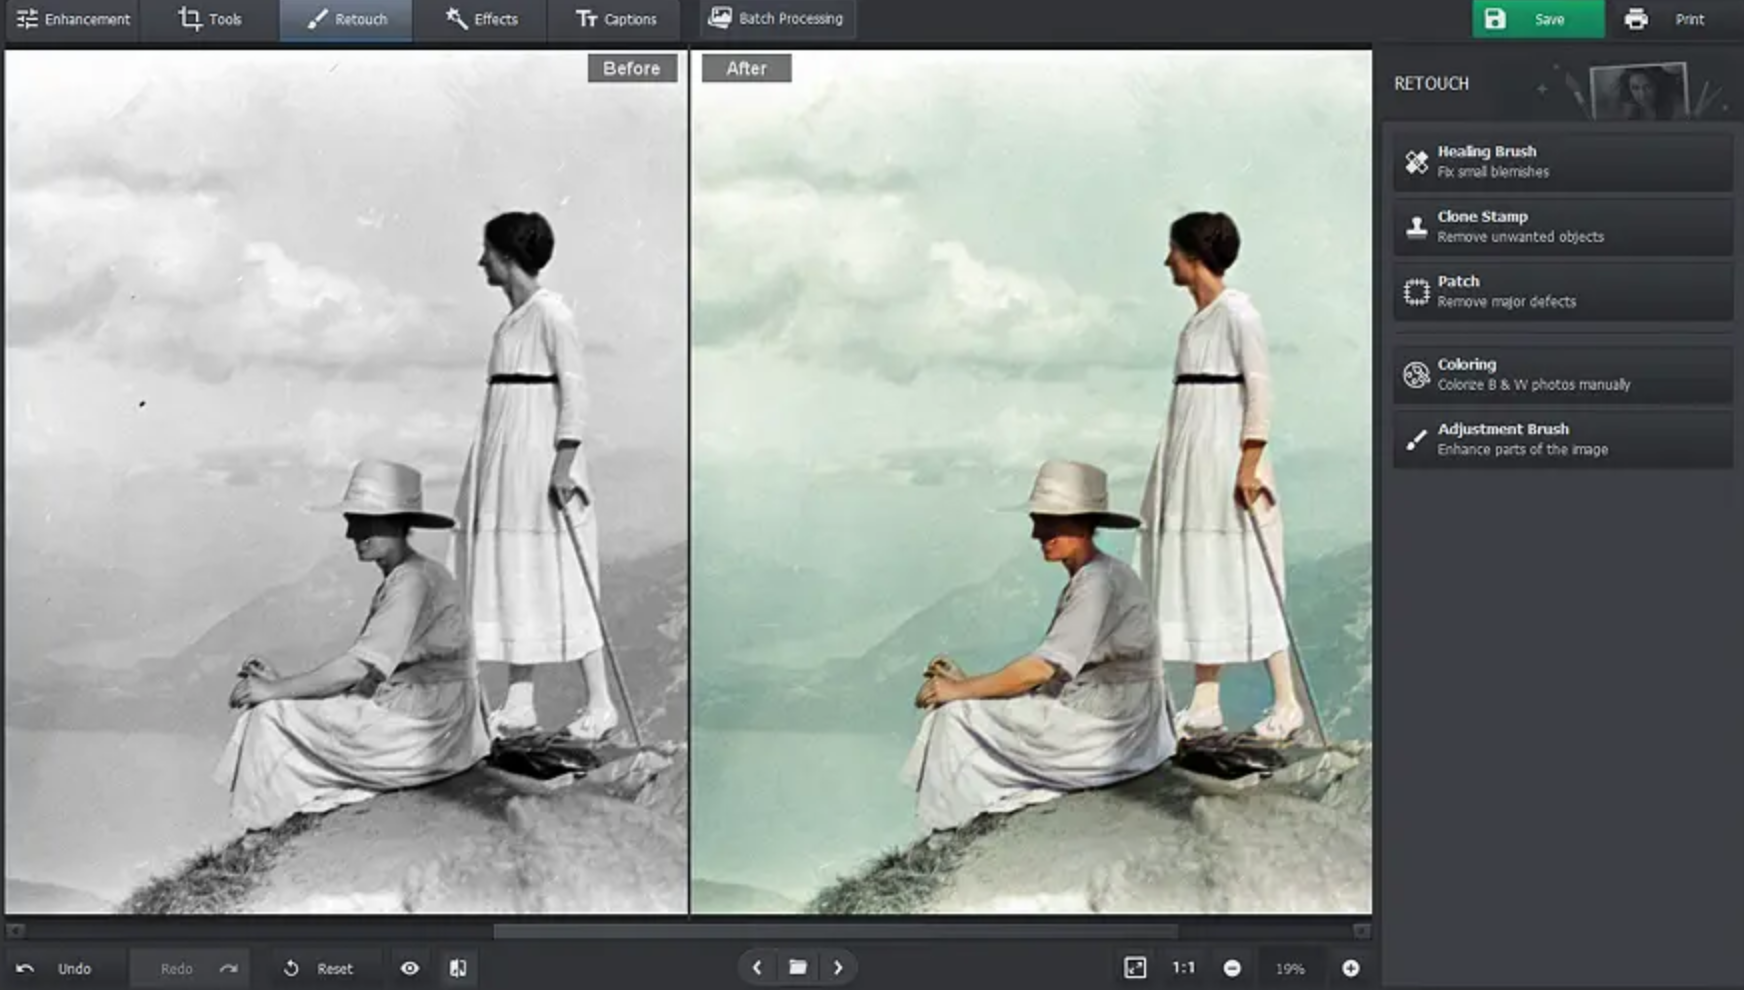Select the Adjustment Brush
This screenshot has width=1744, height=990.
[1560, 438]
